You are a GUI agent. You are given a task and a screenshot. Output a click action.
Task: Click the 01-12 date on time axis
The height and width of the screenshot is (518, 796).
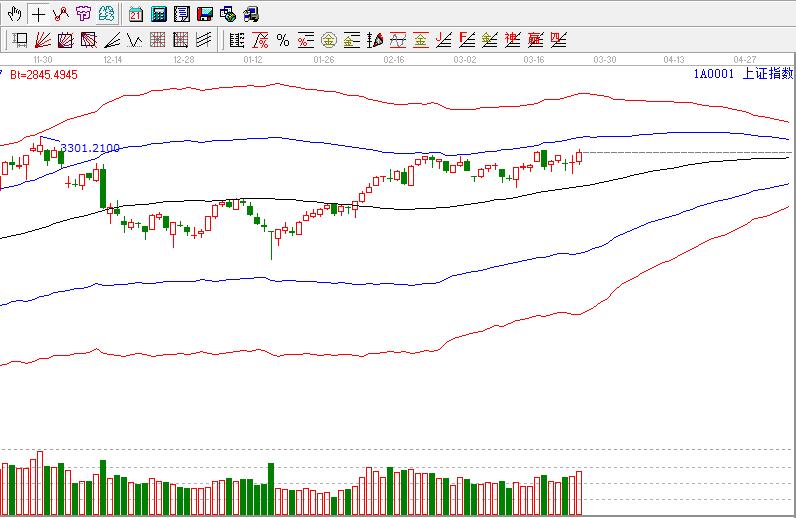pyautogui.click(x=253, y=60)
